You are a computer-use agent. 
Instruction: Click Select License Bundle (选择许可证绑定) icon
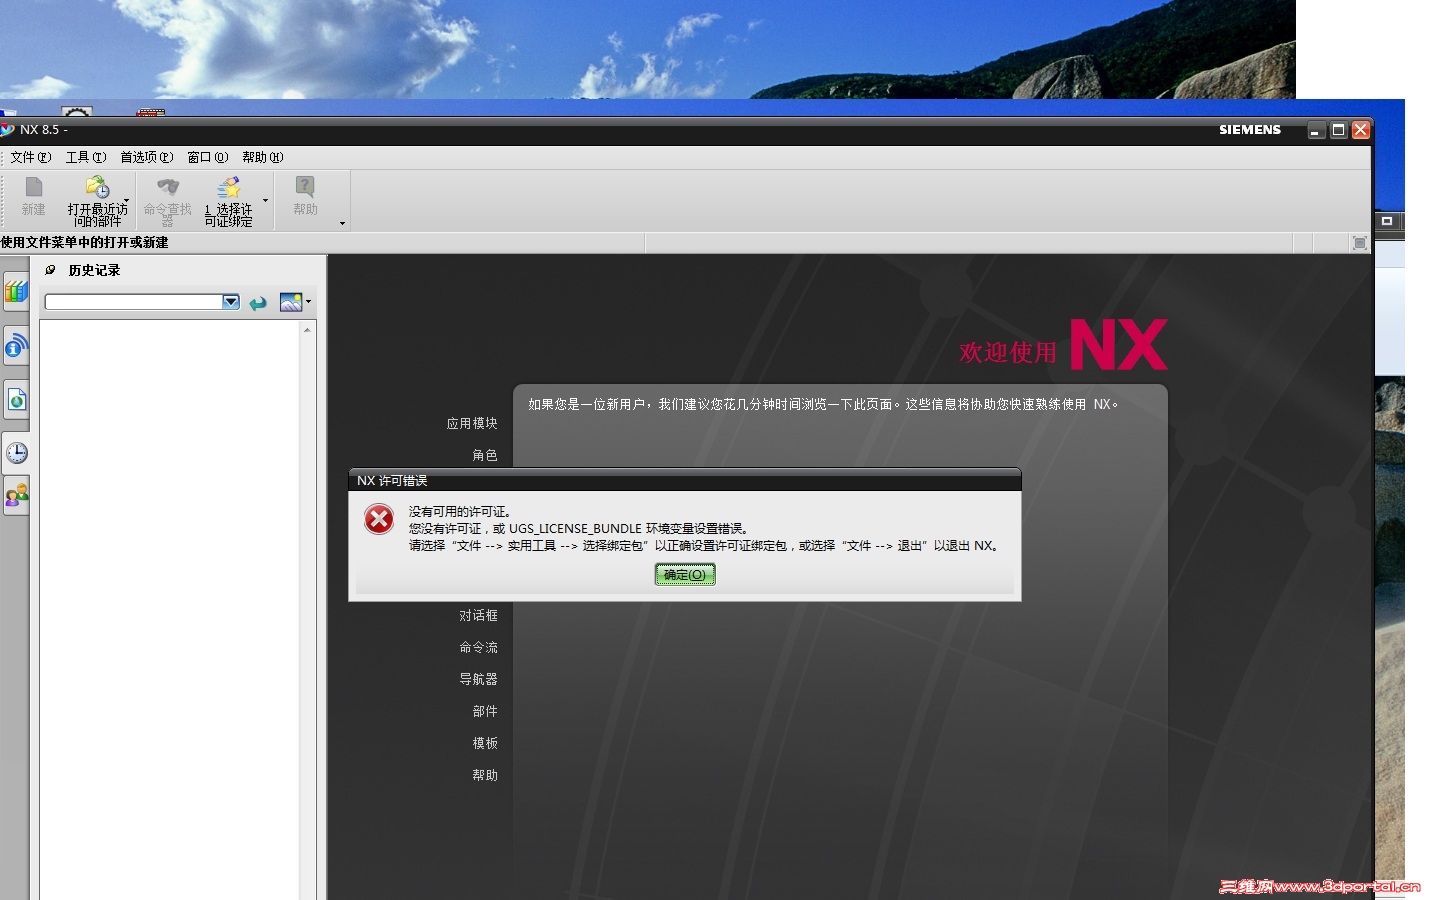click(x=229, y=200)
